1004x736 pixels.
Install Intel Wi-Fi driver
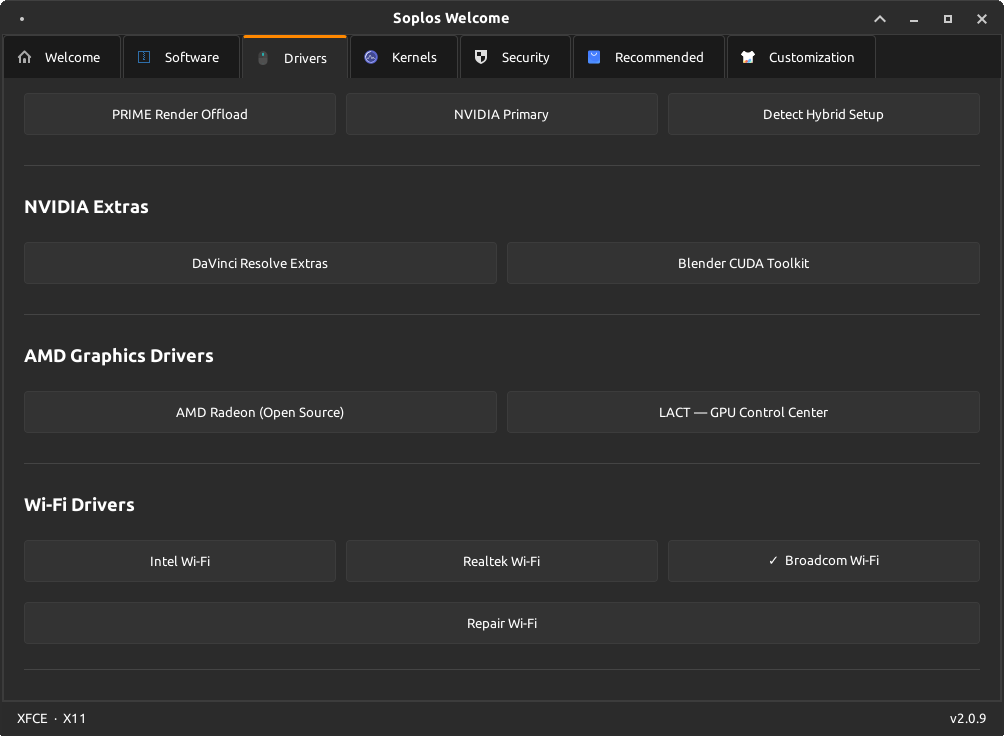(180, 561)
